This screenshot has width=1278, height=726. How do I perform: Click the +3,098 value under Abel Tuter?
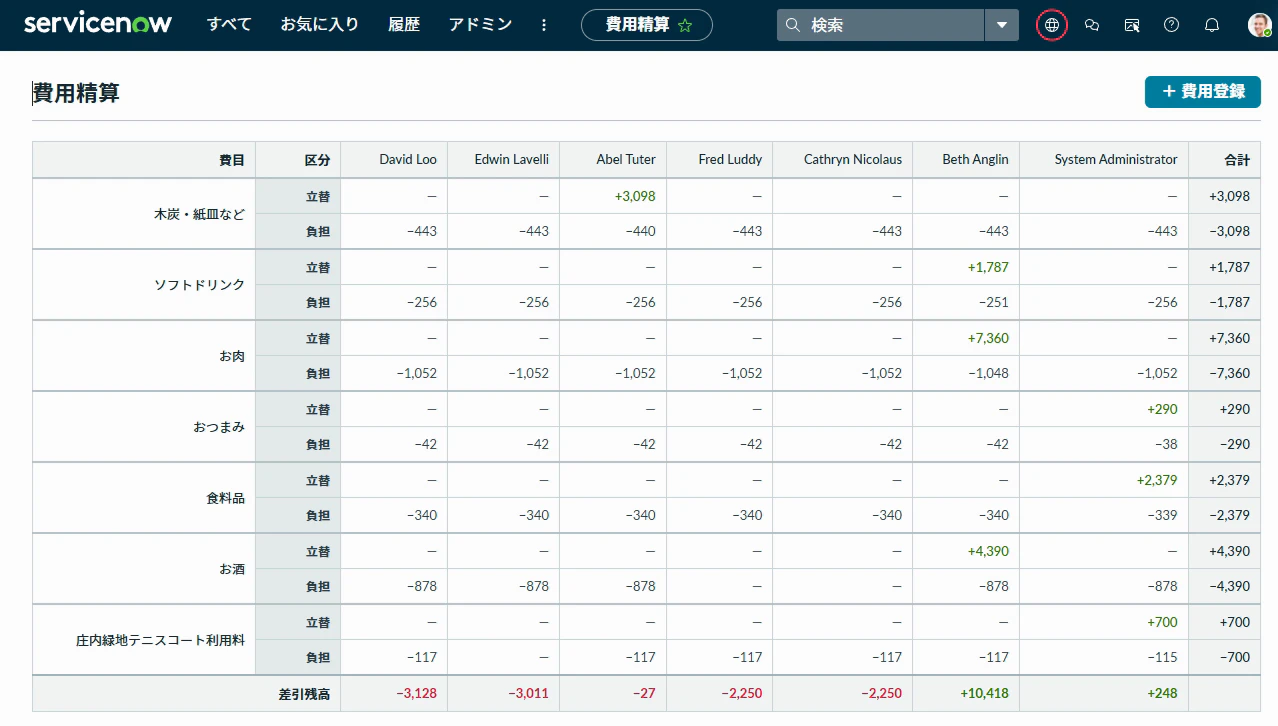pyautogui.click(x=635, y=196)
